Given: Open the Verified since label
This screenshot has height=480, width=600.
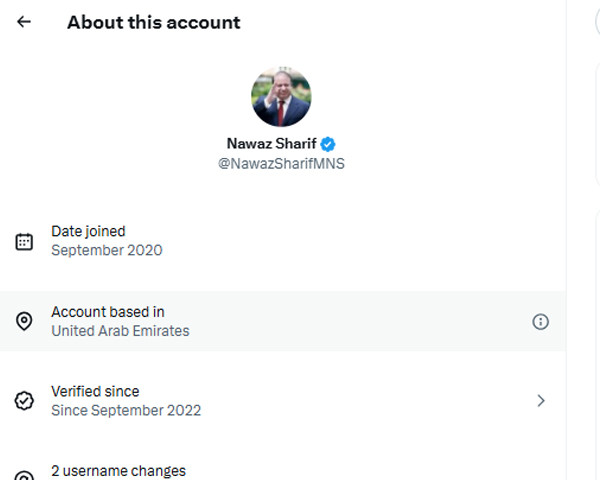Looking at the screenshot, I should [95, 391].
